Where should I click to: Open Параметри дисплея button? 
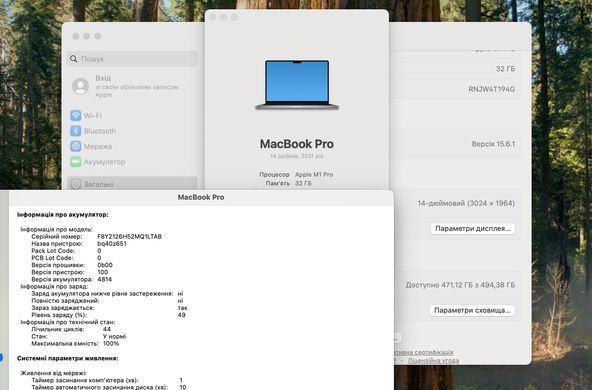click(x=473, y=228)
